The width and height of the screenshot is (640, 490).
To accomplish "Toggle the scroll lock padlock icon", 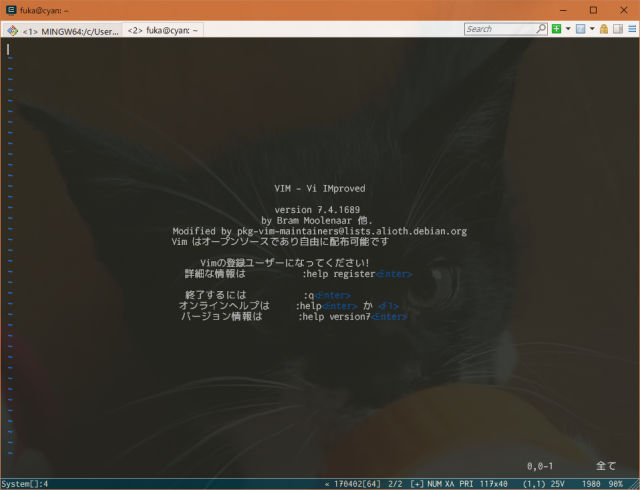I will (604, 29).
